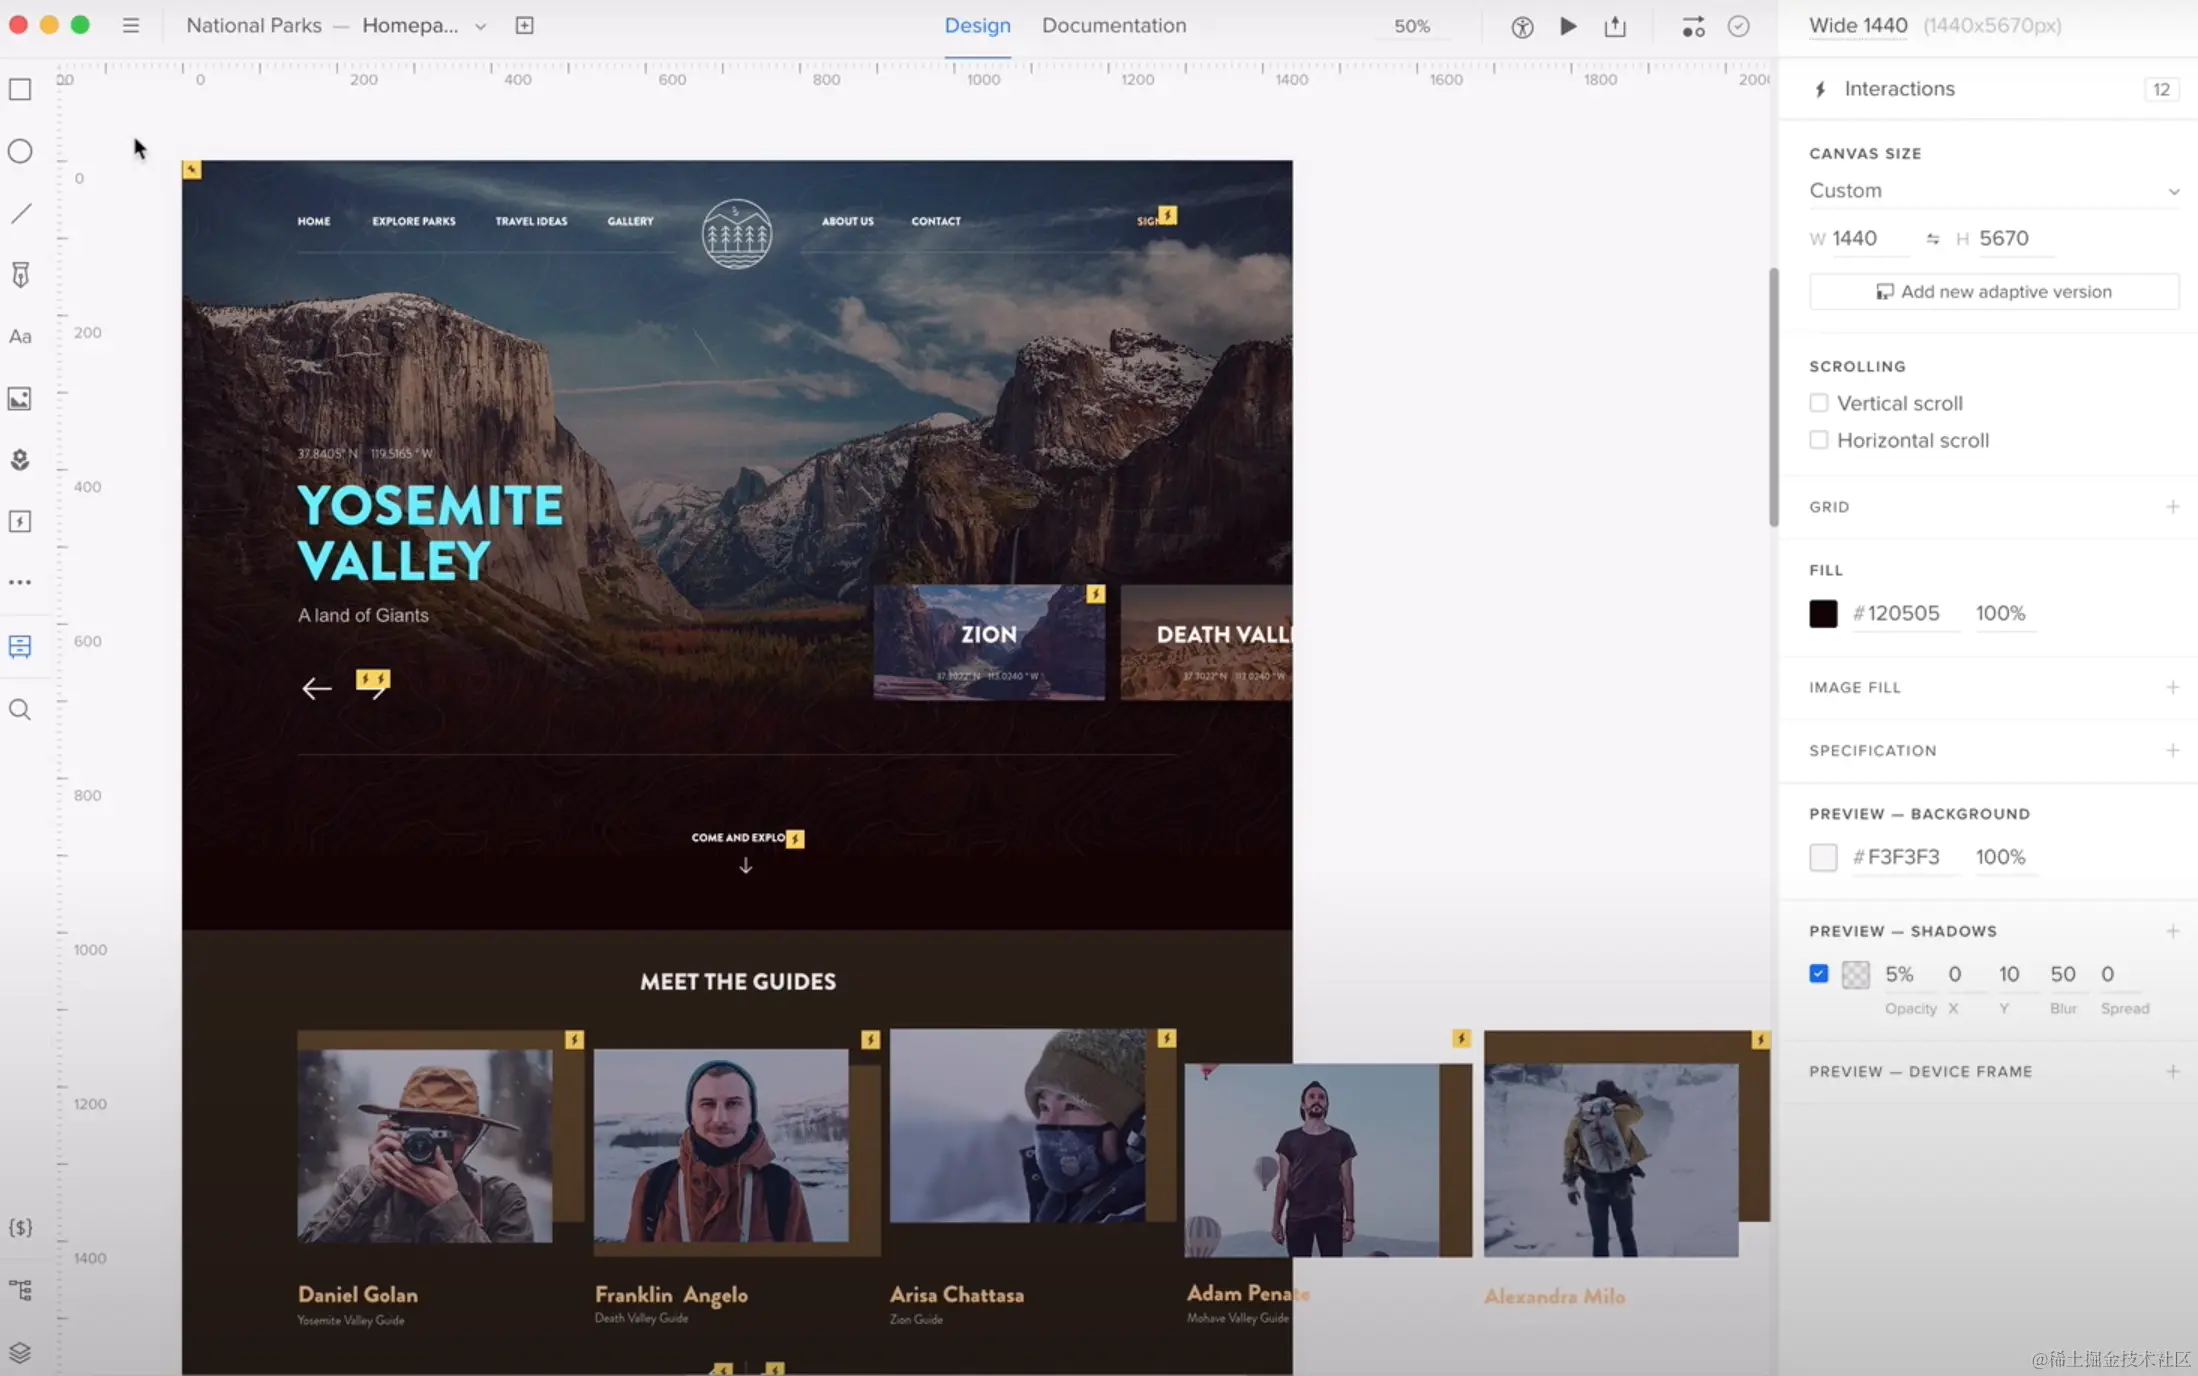The image size is (2198, 1376).
Task: Expand the Image Fill section
Action: pos(2172,687)
